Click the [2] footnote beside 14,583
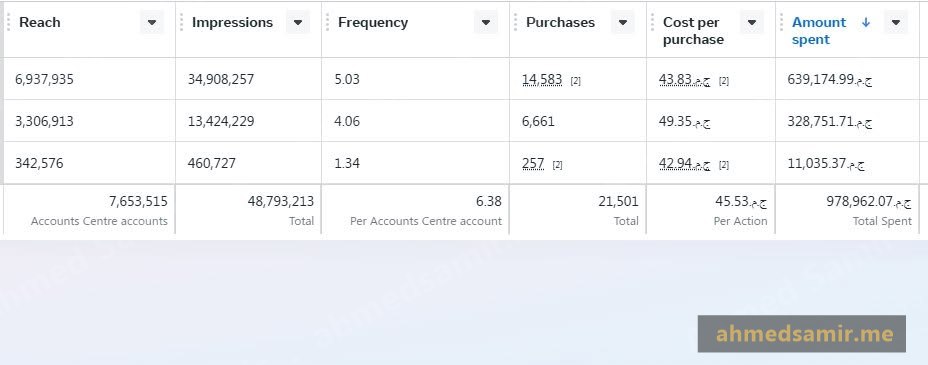The width and height of the screenshot is (928, 365). (575, 81)
